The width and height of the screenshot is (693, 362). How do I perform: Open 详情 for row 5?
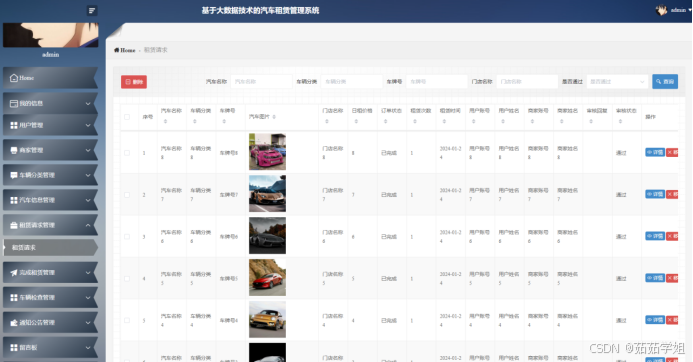[x=655, y=320]
